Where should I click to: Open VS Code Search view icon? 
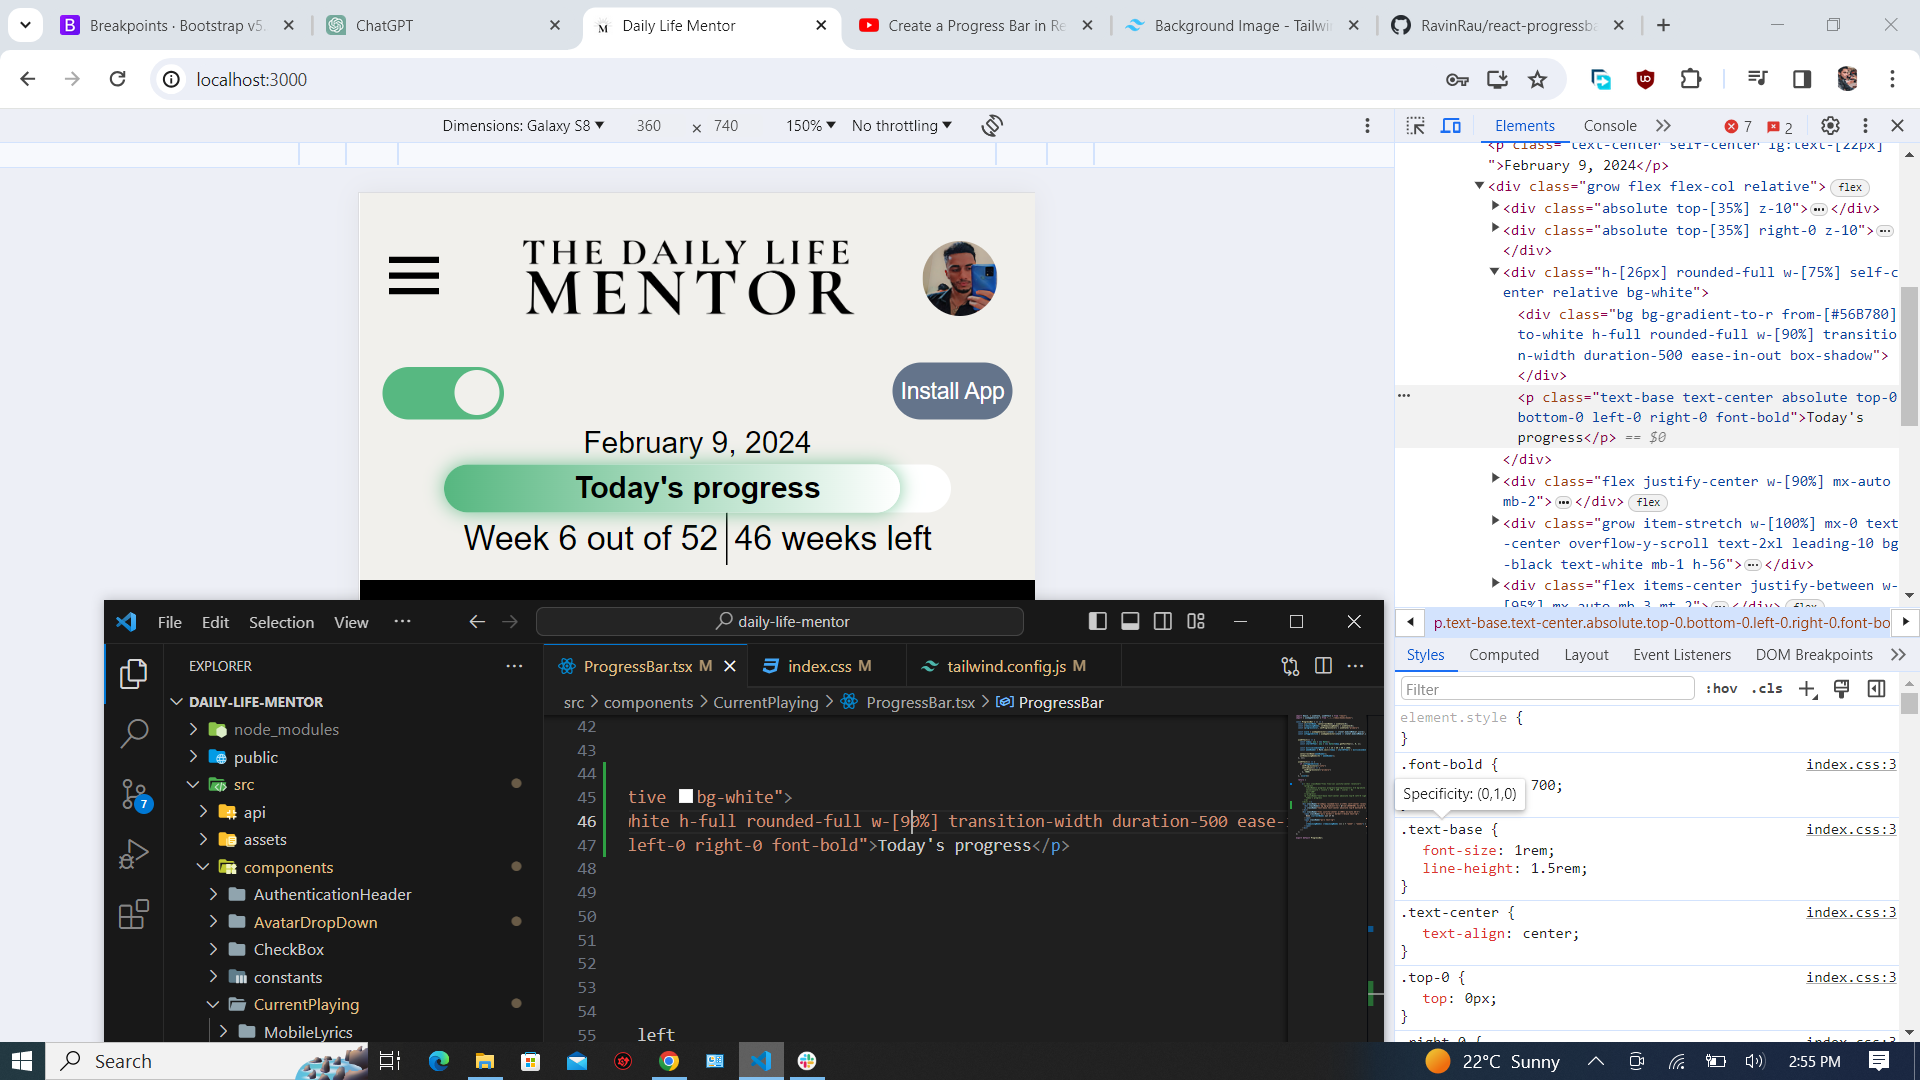click(x=133, y=734)
